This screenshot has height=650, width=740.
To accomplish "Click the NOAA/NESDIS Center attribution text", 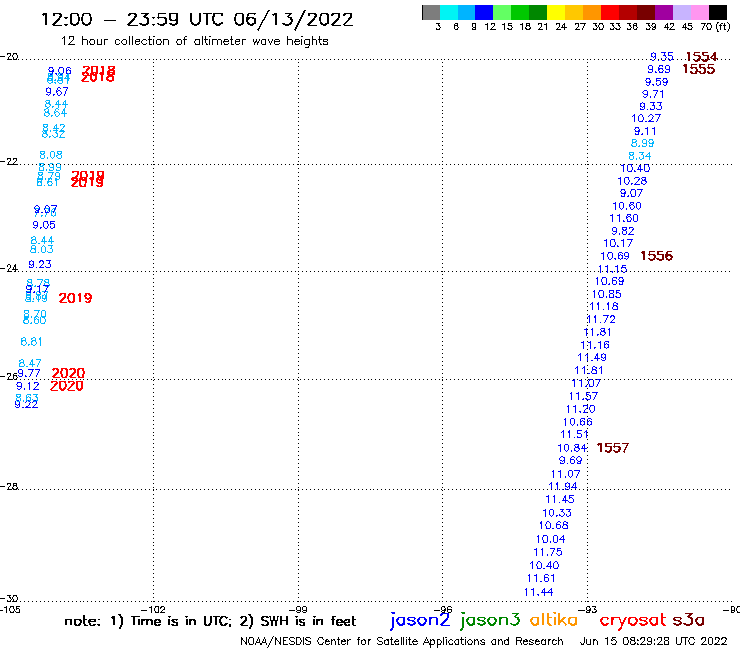I will 402,641.
